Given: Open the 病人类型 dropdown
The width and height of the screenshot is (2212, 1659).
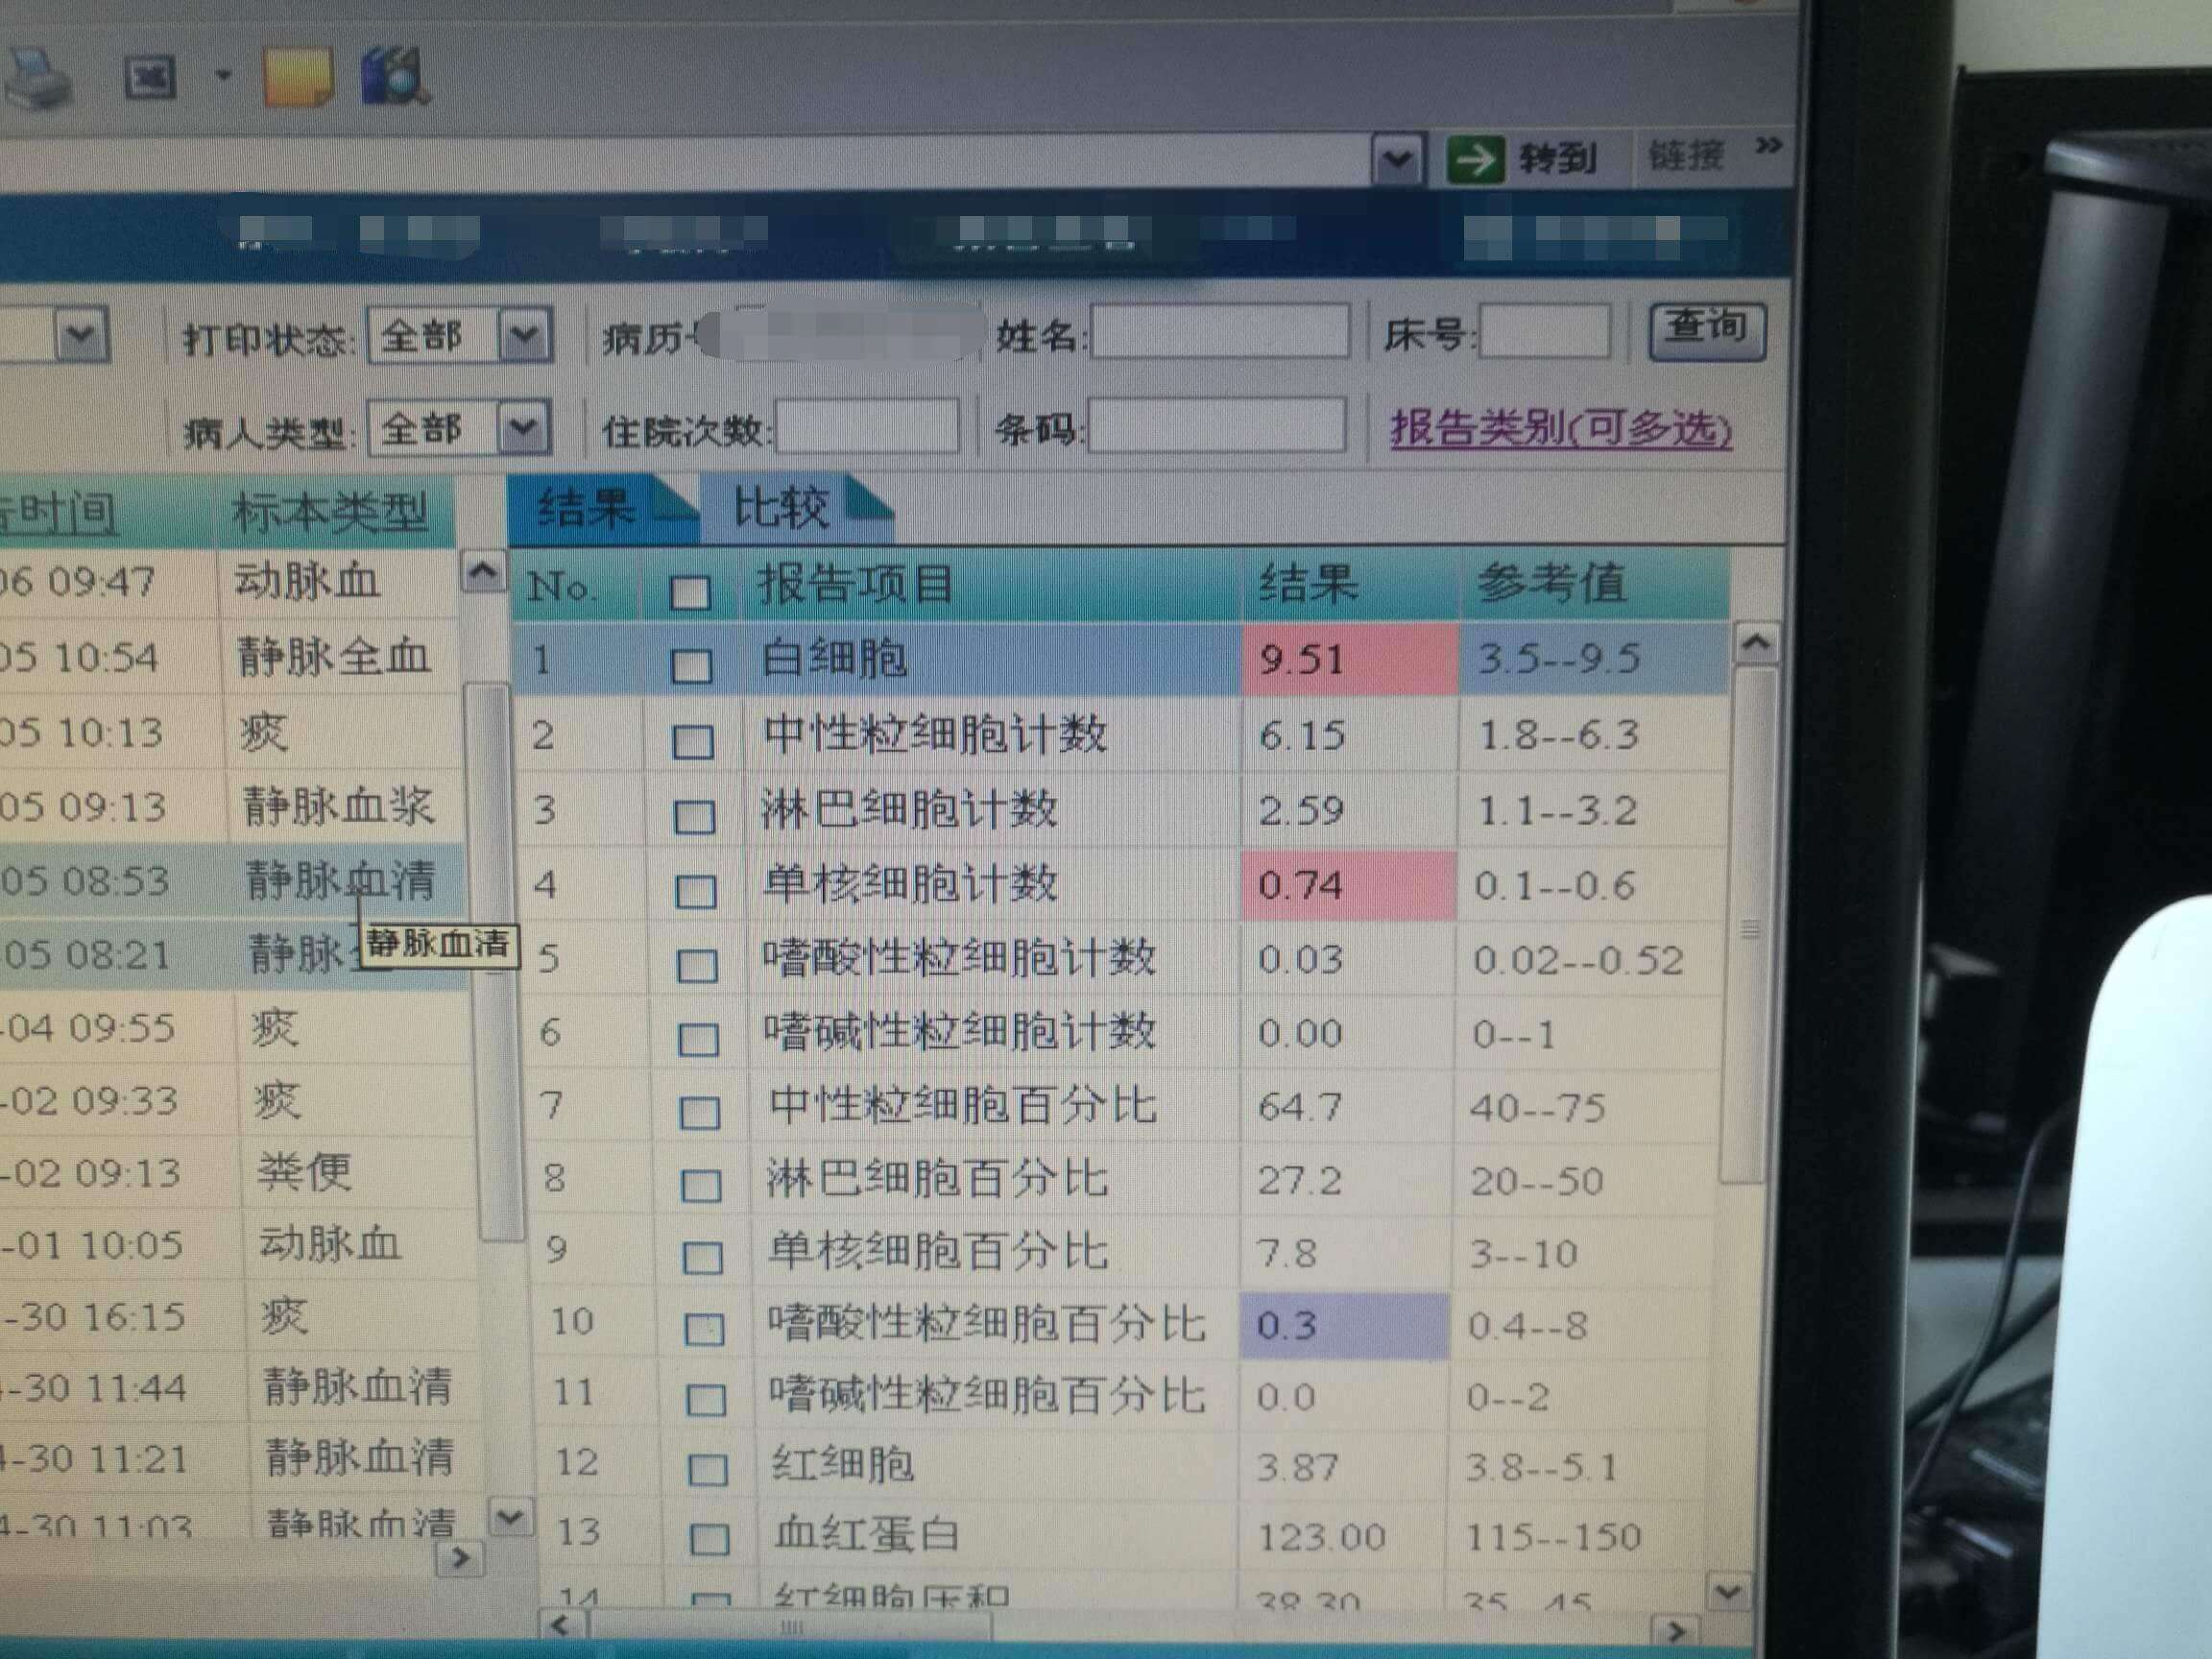Looking at the screenshot, I should tap(523, 428).
